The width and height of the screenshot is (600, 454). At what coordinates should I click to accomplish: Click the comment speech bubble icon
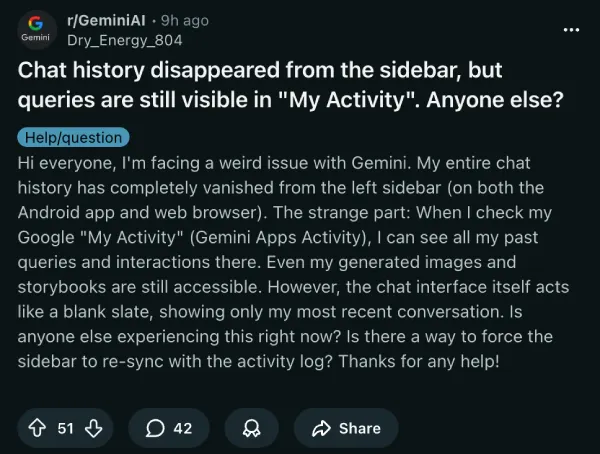[155, 428]
